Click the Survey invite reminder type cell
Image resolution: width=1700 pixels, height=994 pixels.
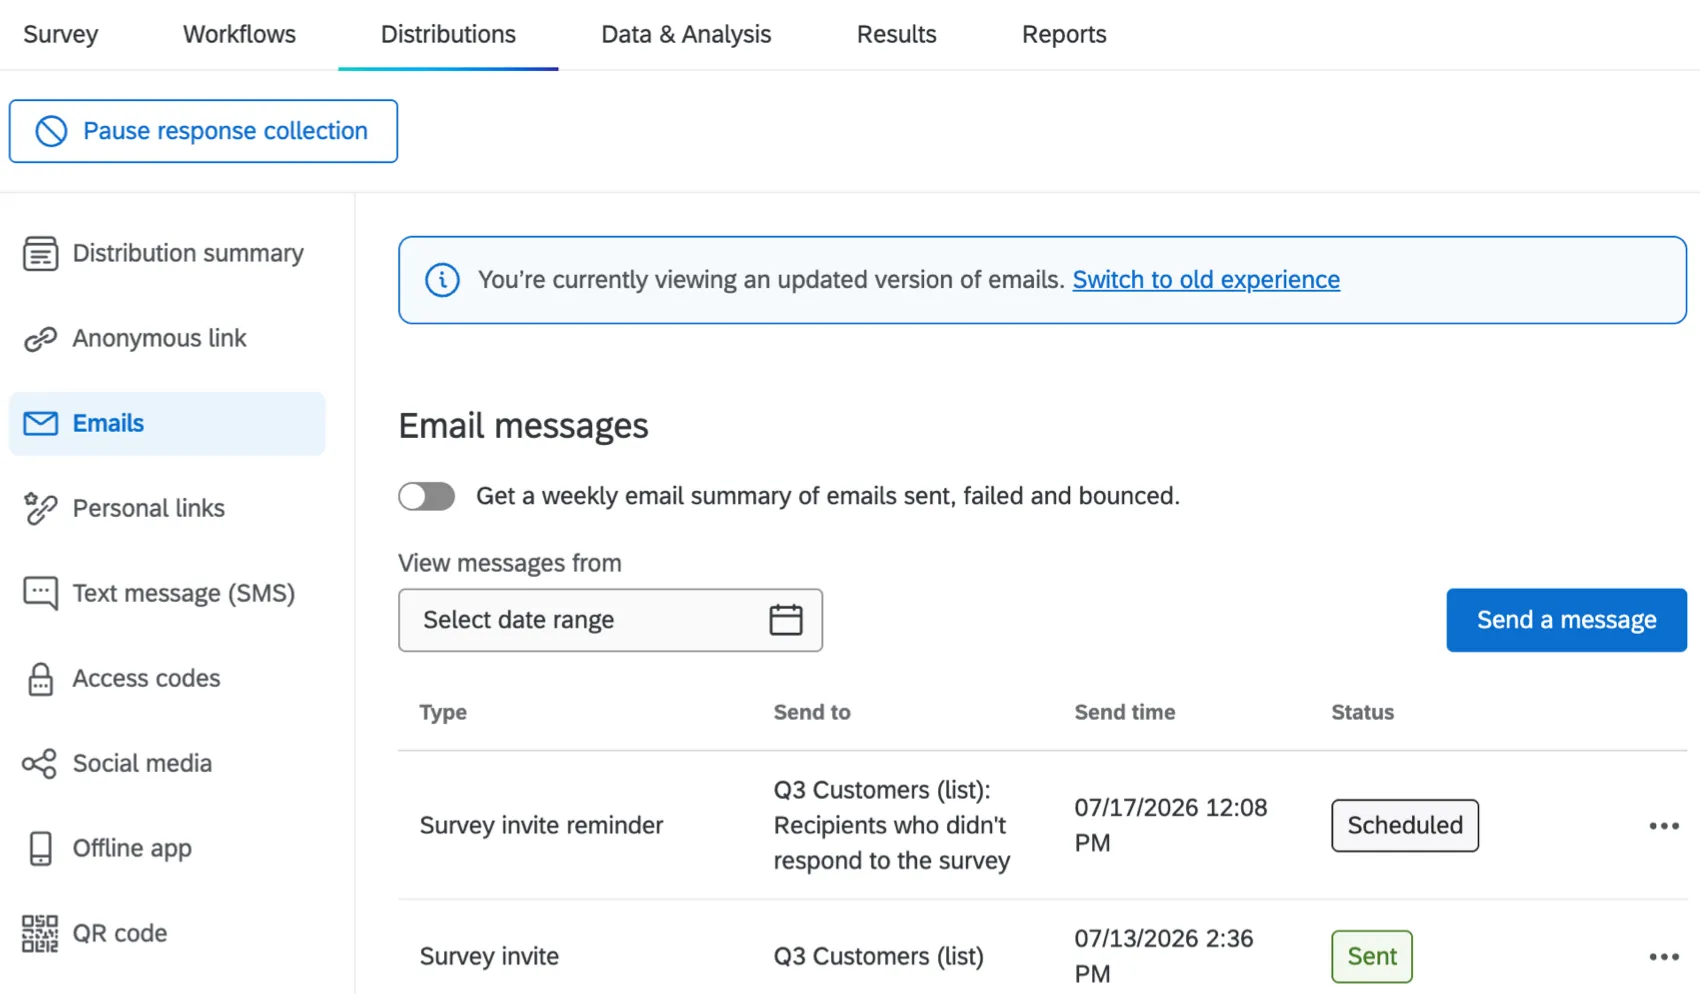541,826
